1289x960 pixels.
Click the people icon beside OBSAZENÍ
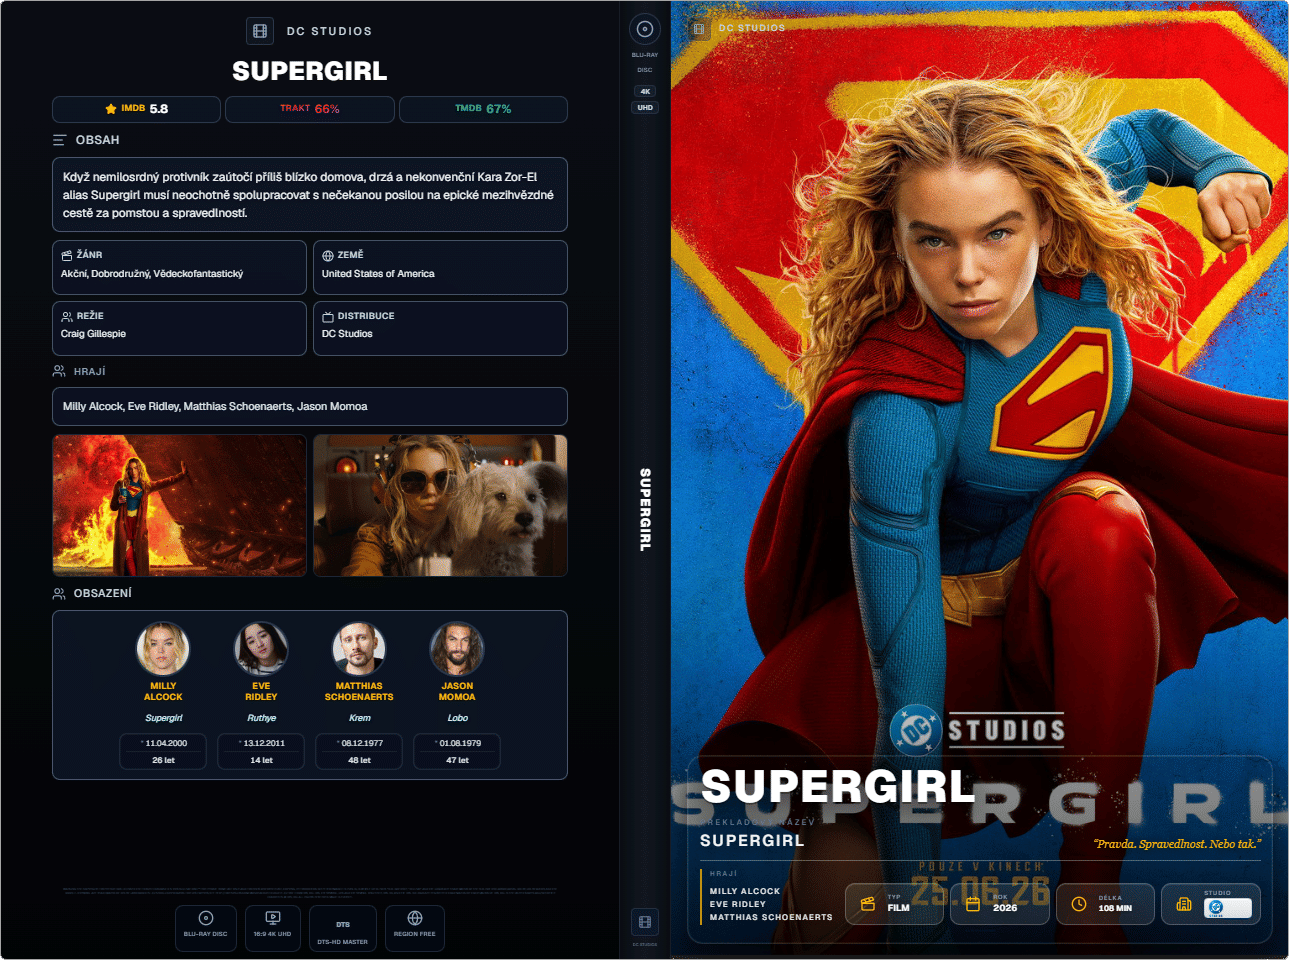click(x=59, y=594)
